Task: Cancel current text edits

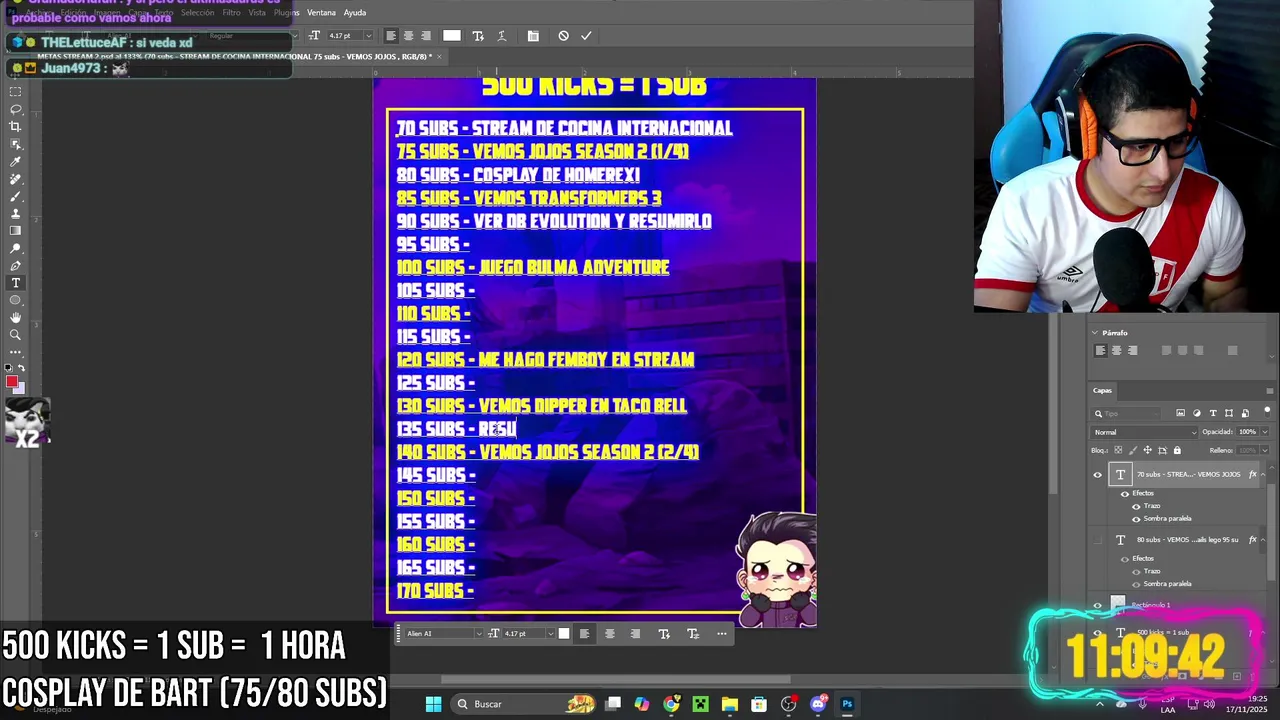Action: click(563, 36)
